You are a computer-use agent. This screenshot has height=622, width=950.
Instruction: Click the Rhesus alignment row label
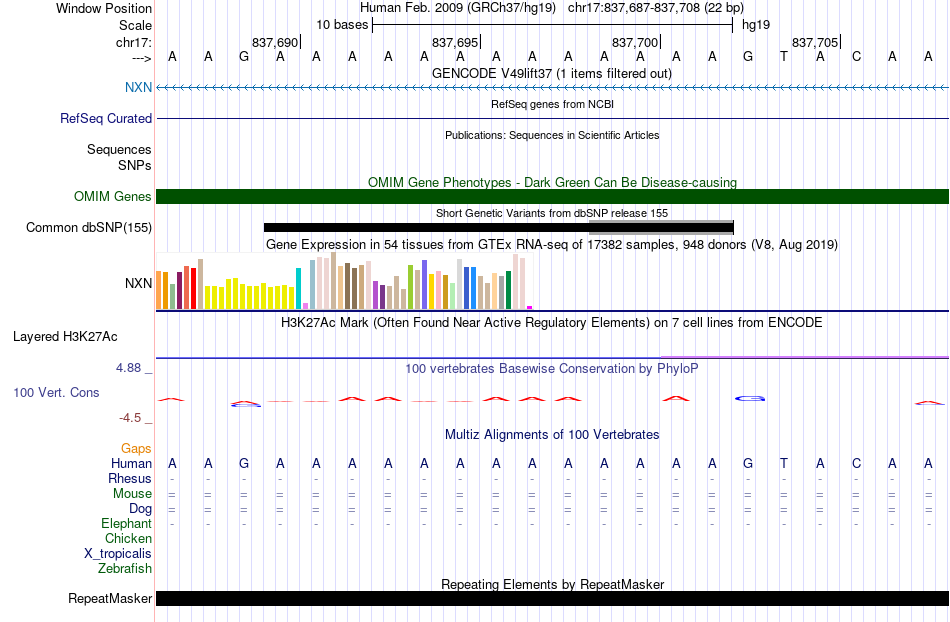(x=130, y=478)
